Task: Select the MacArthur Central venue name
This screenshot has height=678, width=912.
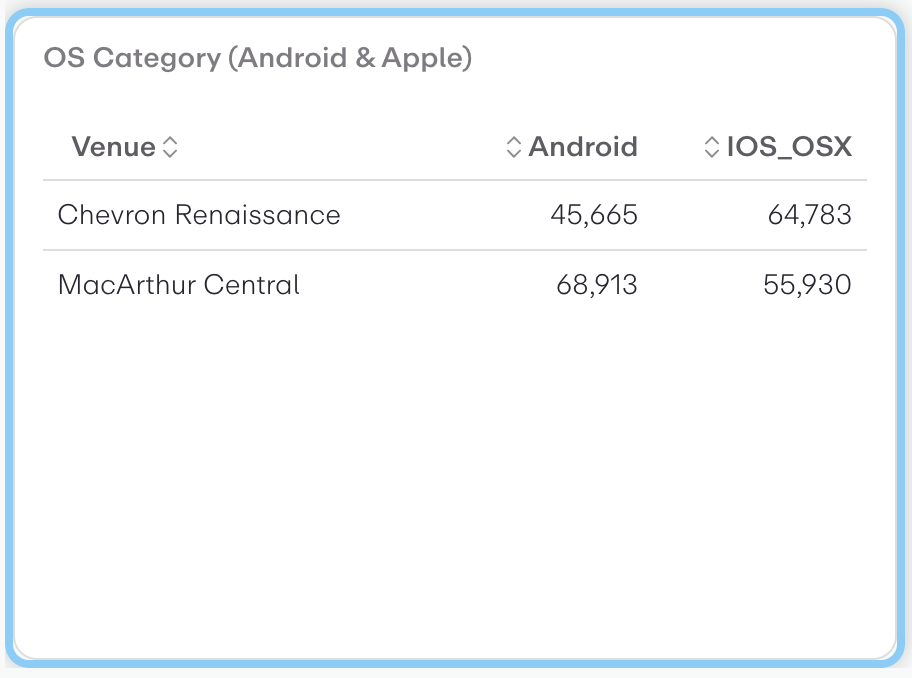Action: coord(178,284)
